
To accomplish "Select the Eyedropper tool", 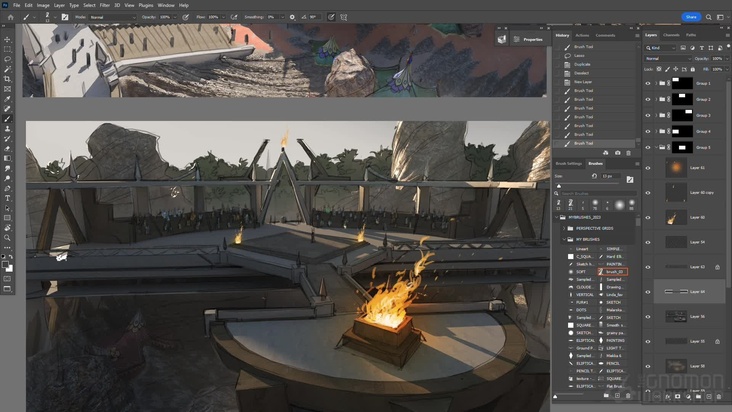I will pos(7,99).
